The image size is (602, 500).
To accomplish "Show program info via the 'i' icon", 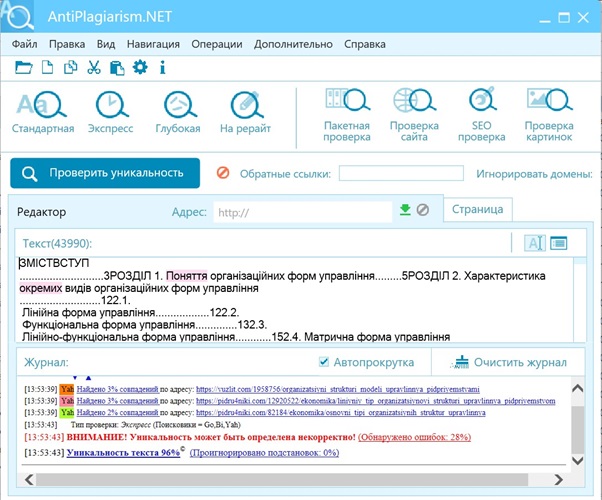I will (x=162, y=68).
